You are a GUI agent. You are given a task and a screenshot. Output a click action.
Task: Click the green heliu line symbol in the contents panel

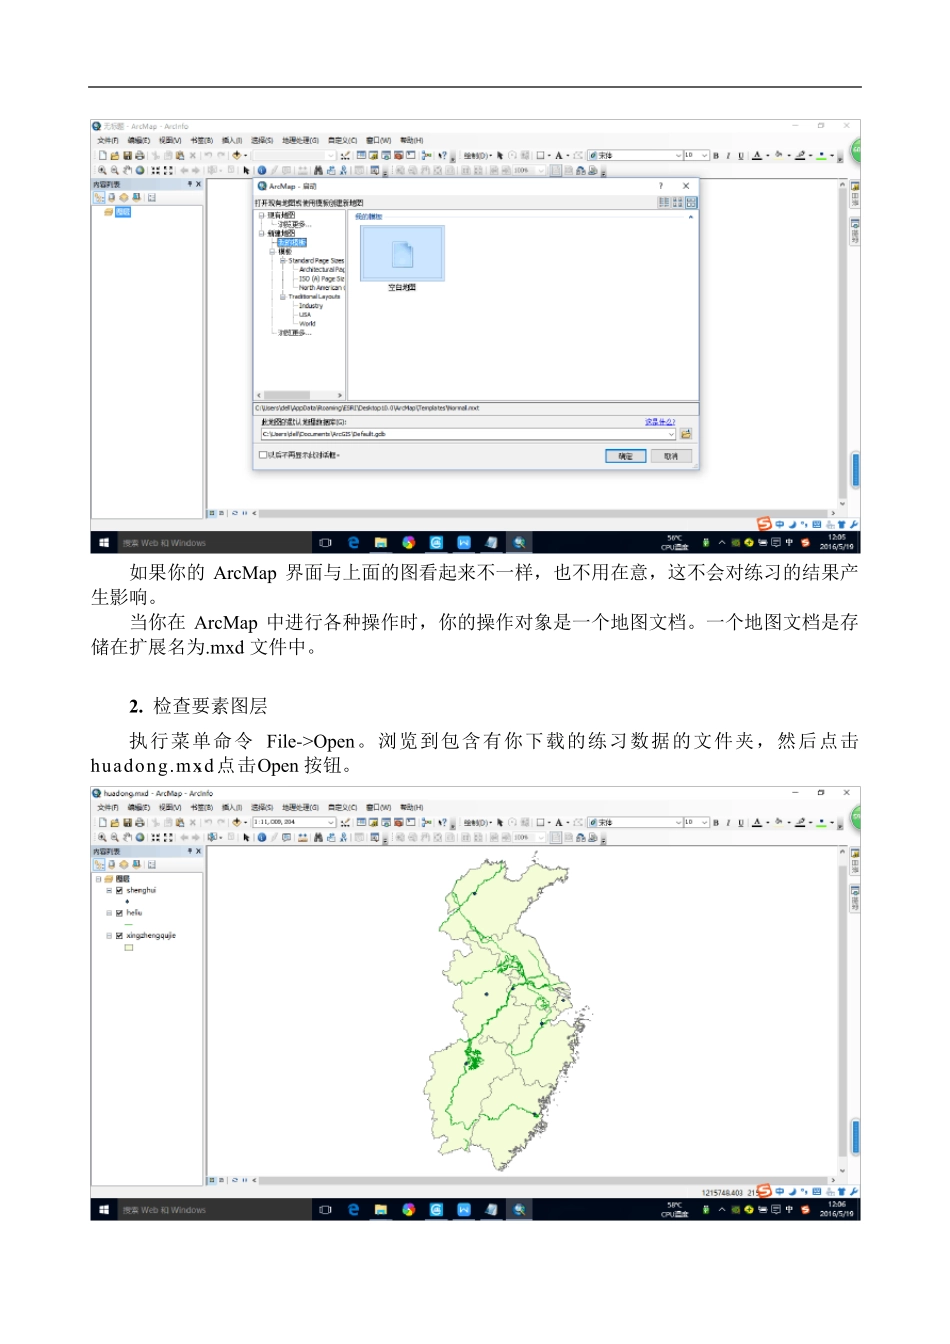point(128,925)
